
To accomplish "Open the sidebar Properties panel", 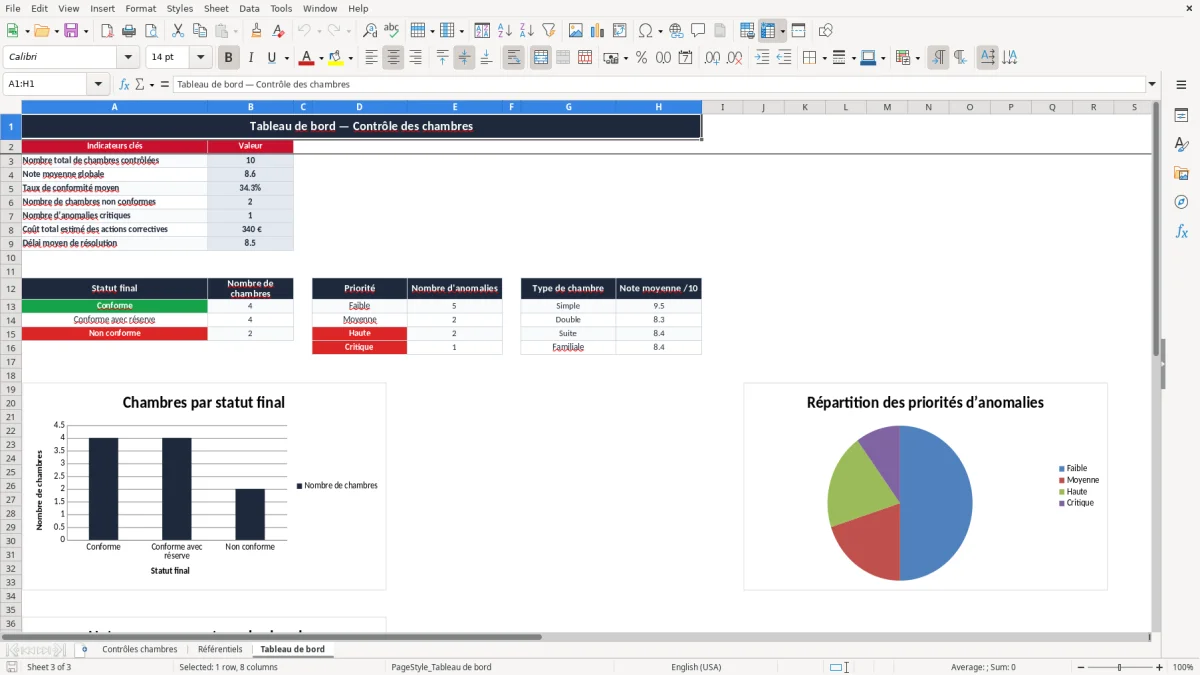I will pyautogui.click(x=1181, y=115).
